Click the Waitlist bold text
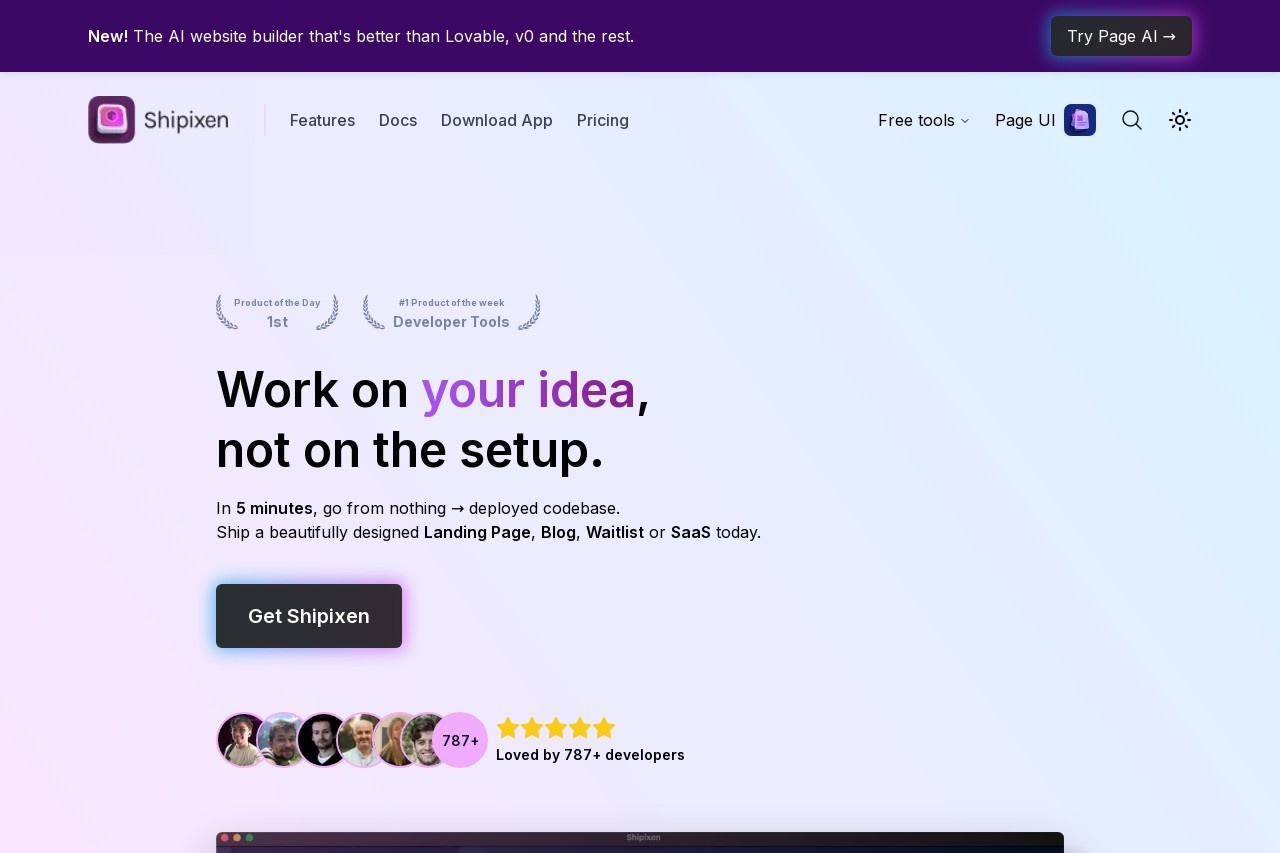The image size is (1280, 853). [x=615, y=532]
